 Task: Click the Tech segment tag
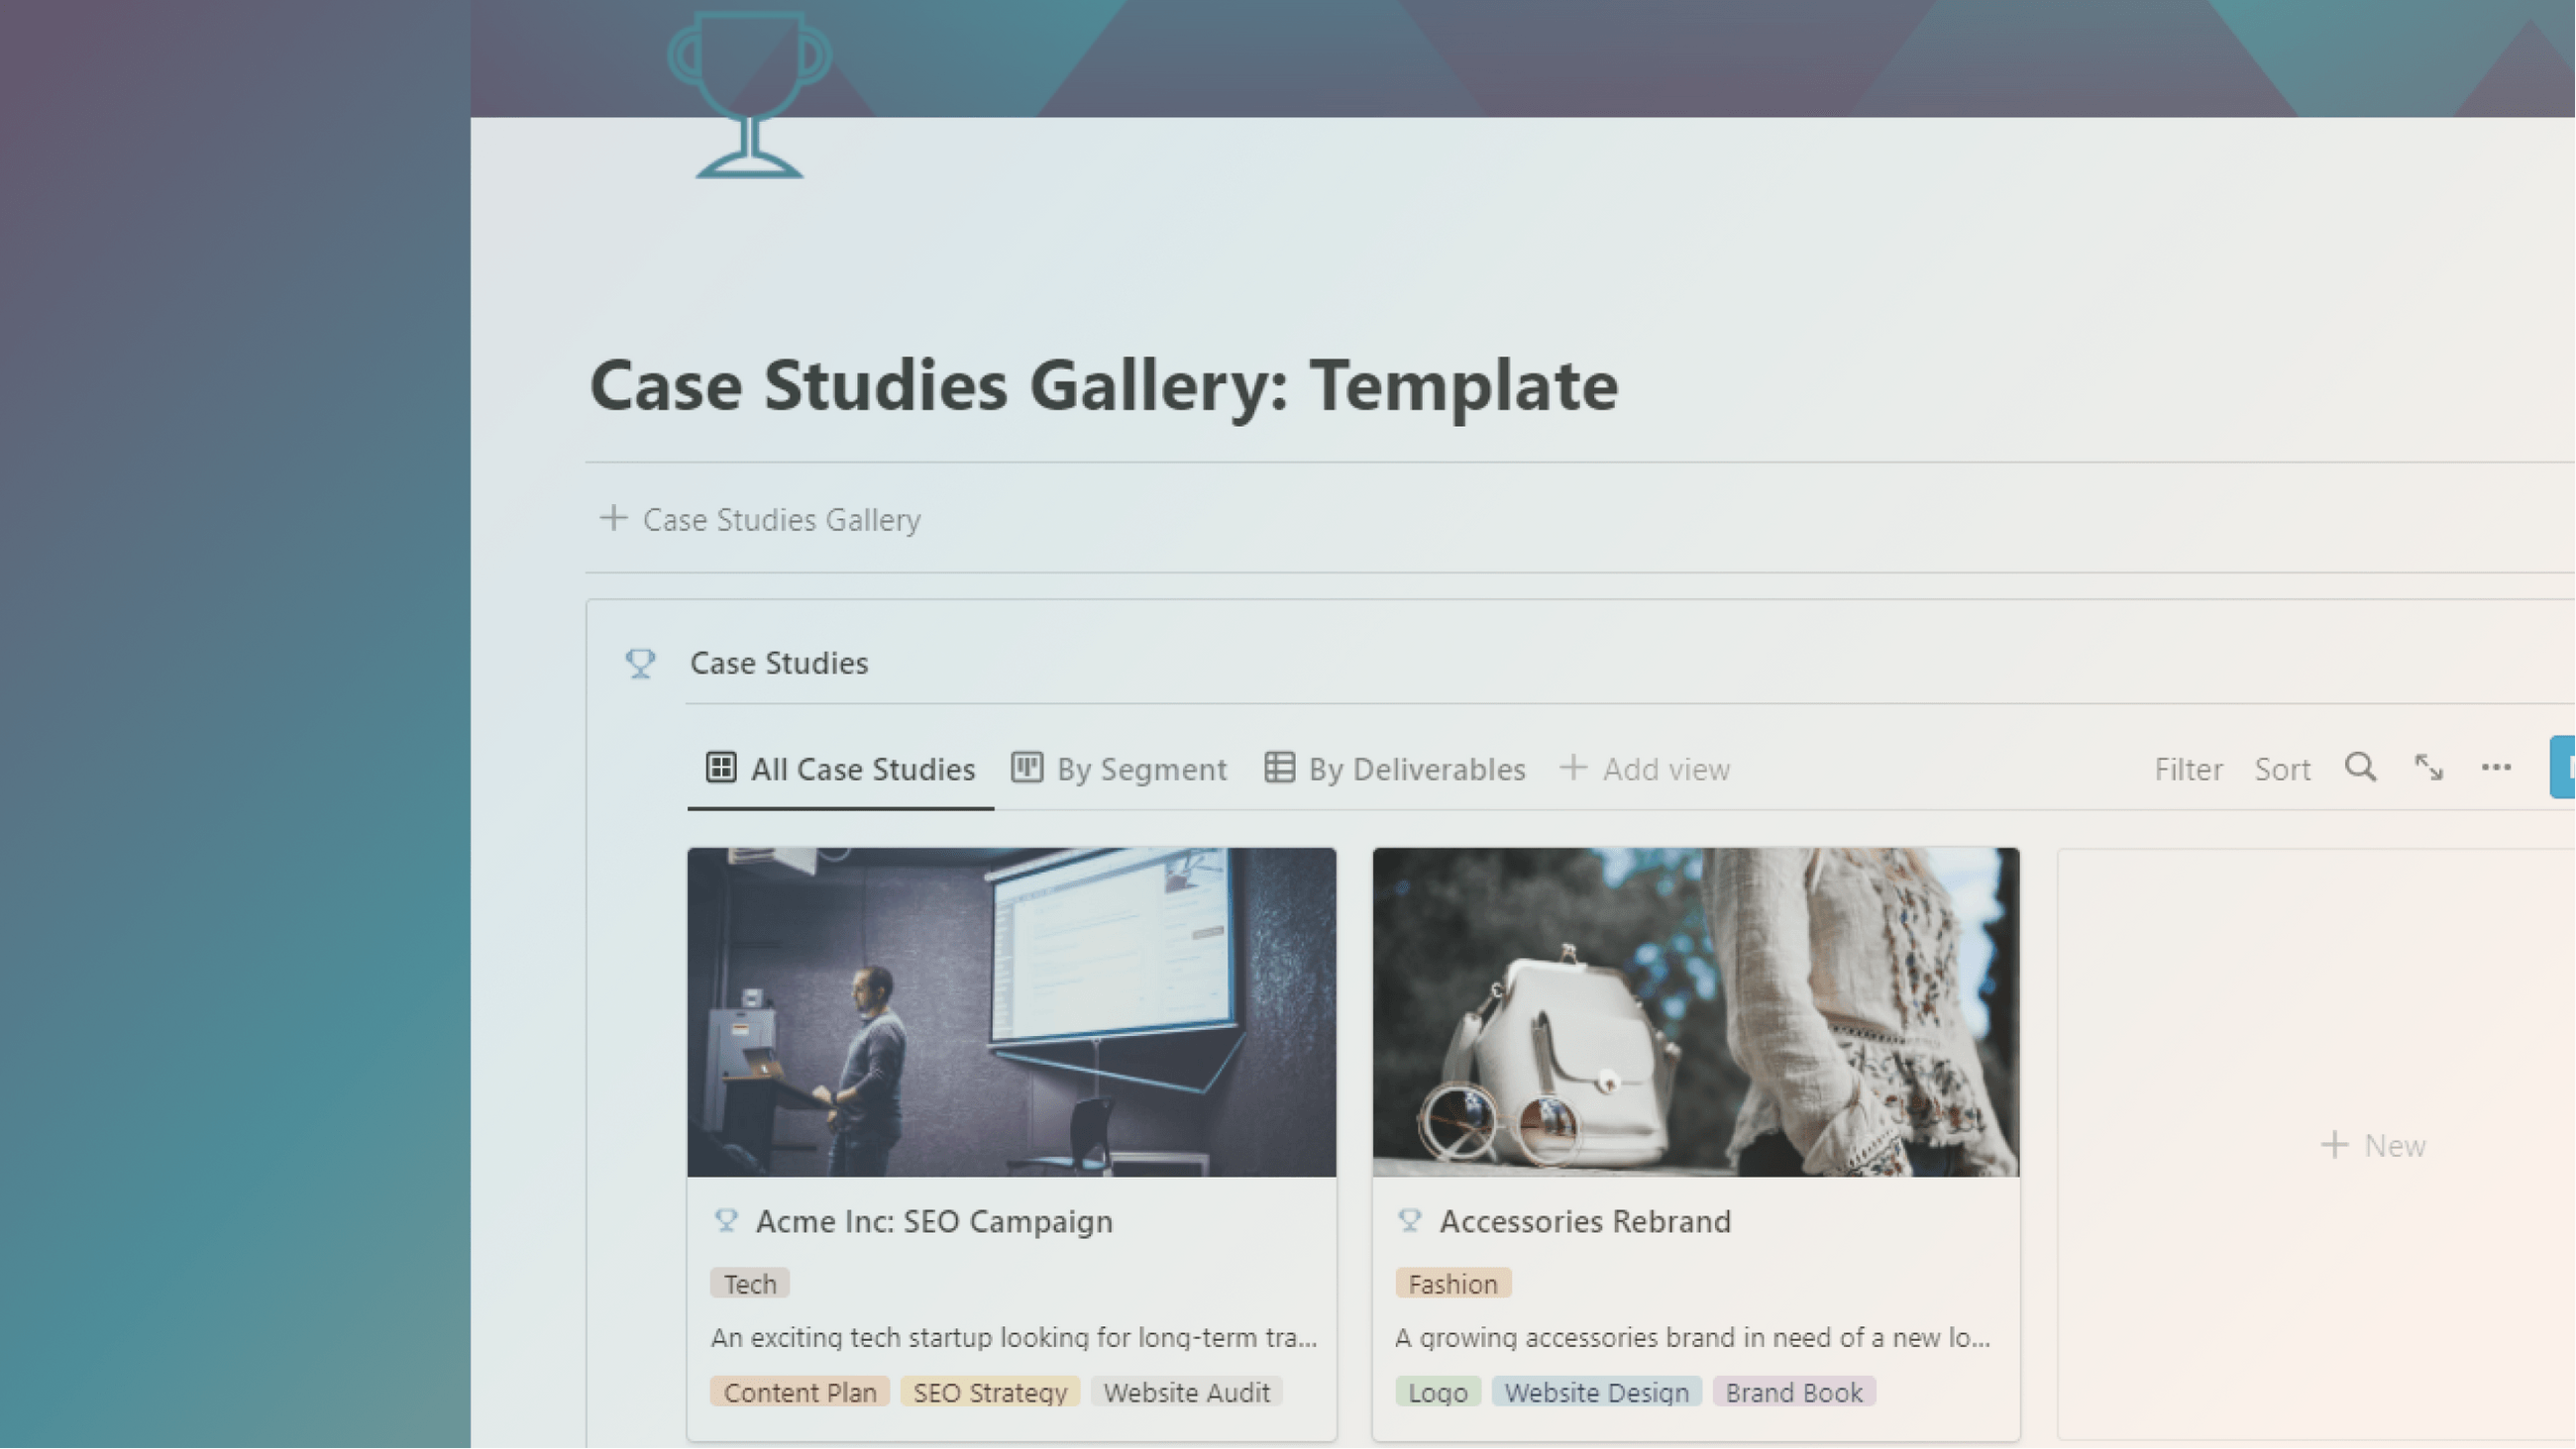click(749, 1283)
